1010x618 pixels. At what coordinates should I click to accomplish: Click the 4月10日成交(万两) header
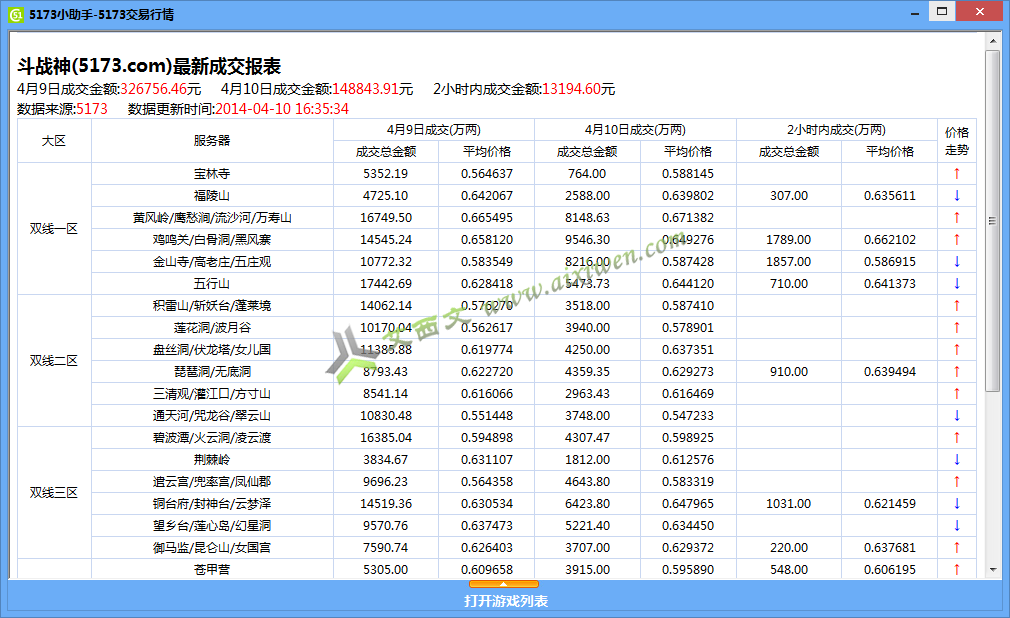point(635,130)
